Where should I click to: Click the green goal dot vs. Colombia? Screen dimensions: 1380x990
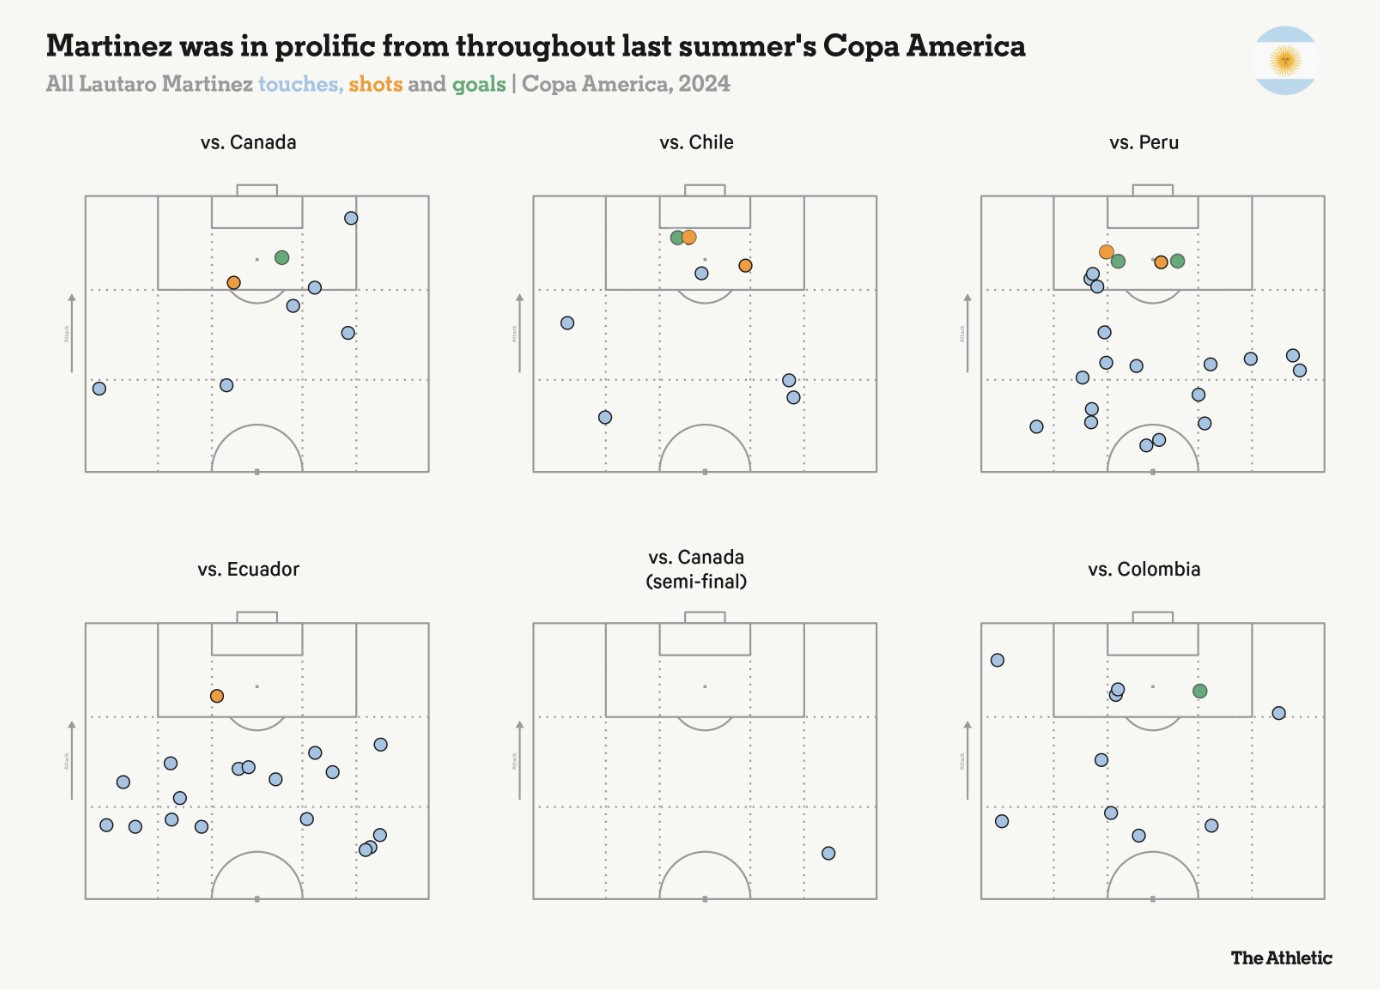[1200, 691]
